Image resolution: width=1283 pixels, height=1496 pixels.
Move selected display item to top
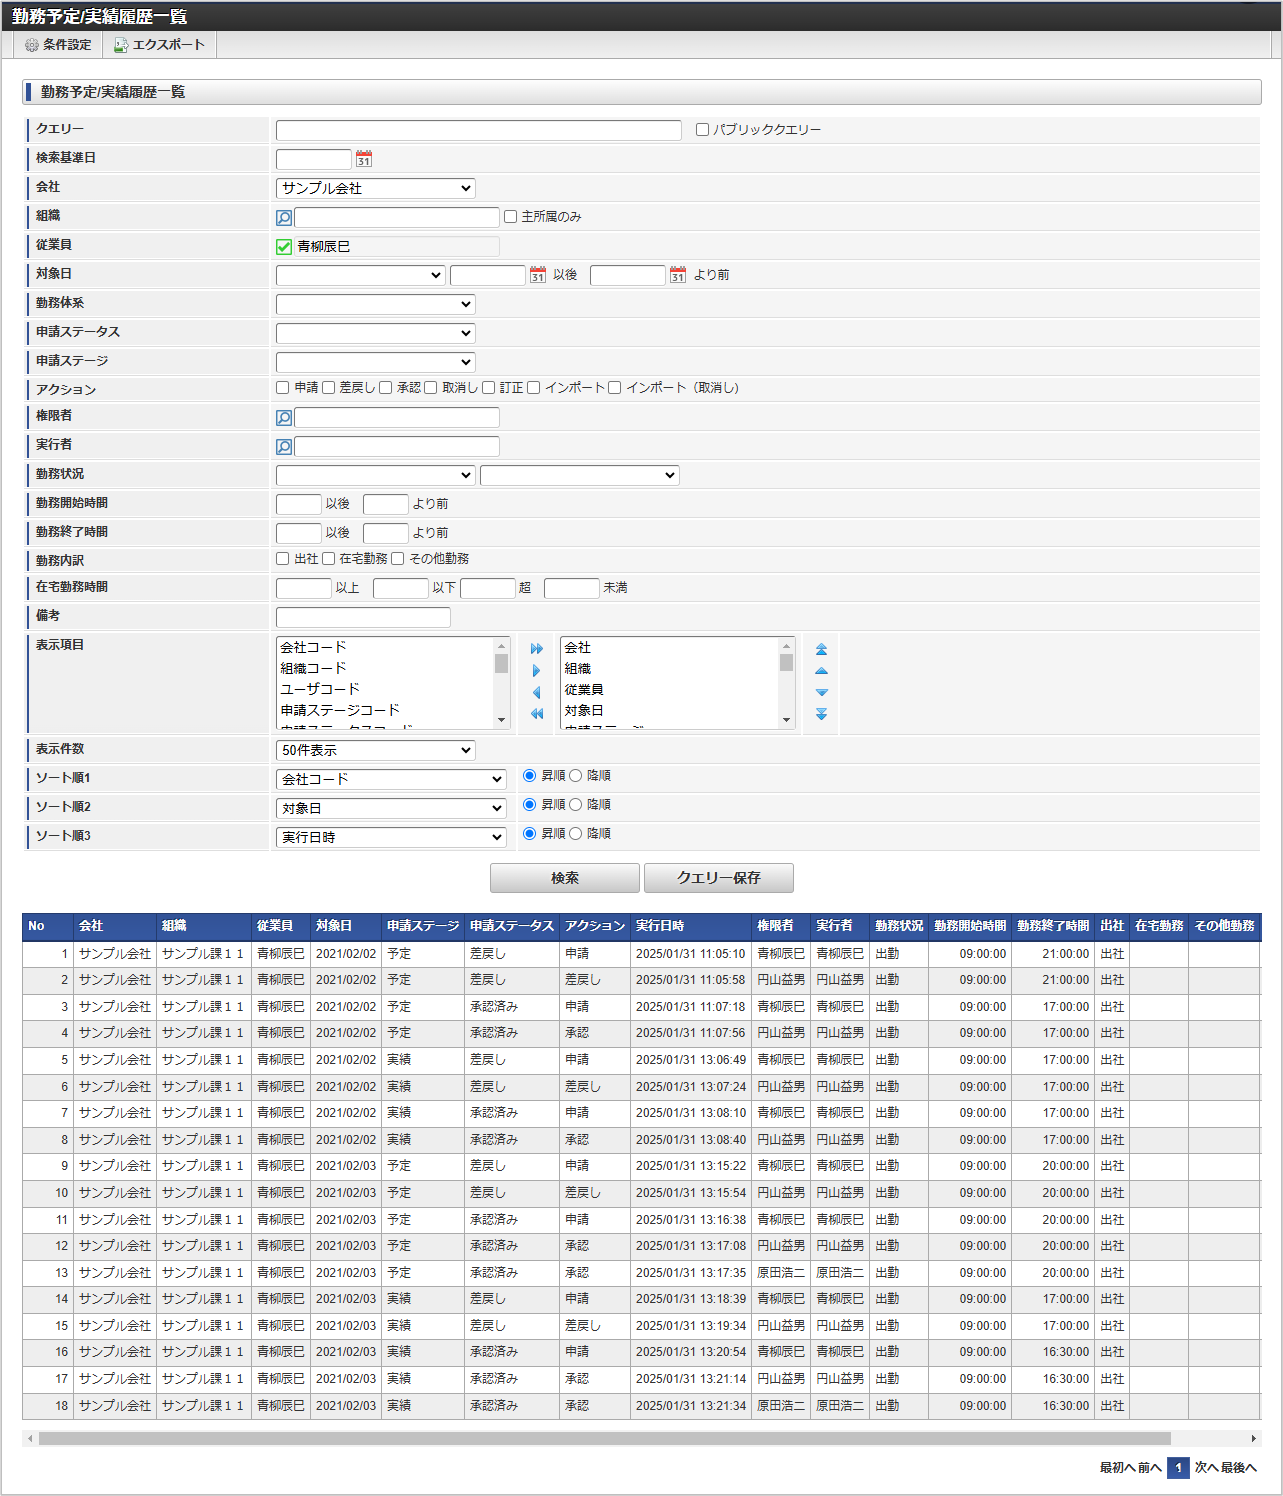821,649
